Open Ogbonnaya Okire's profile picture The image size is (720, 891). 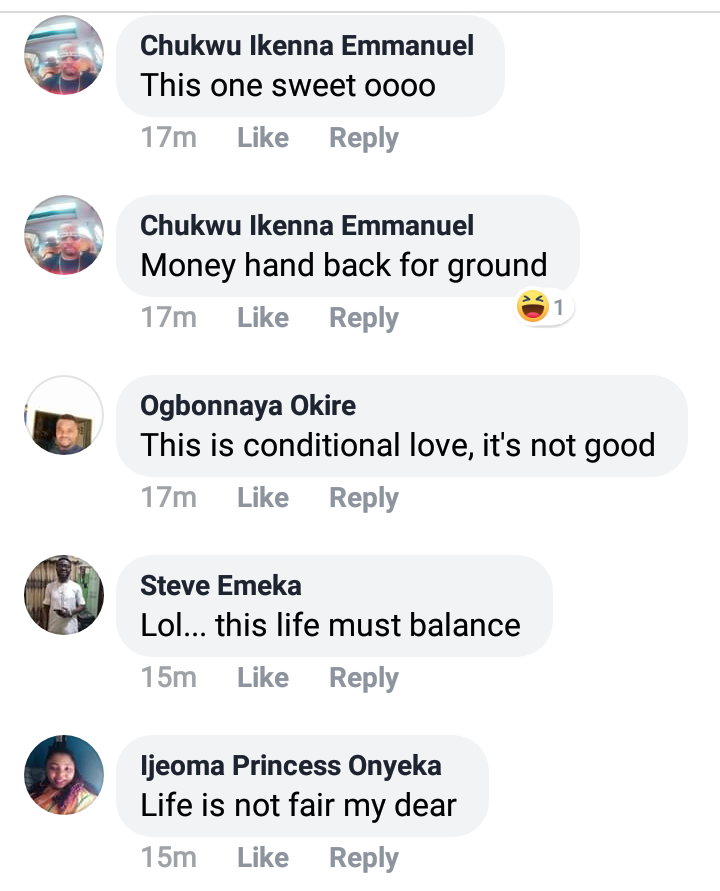point(63,416)
